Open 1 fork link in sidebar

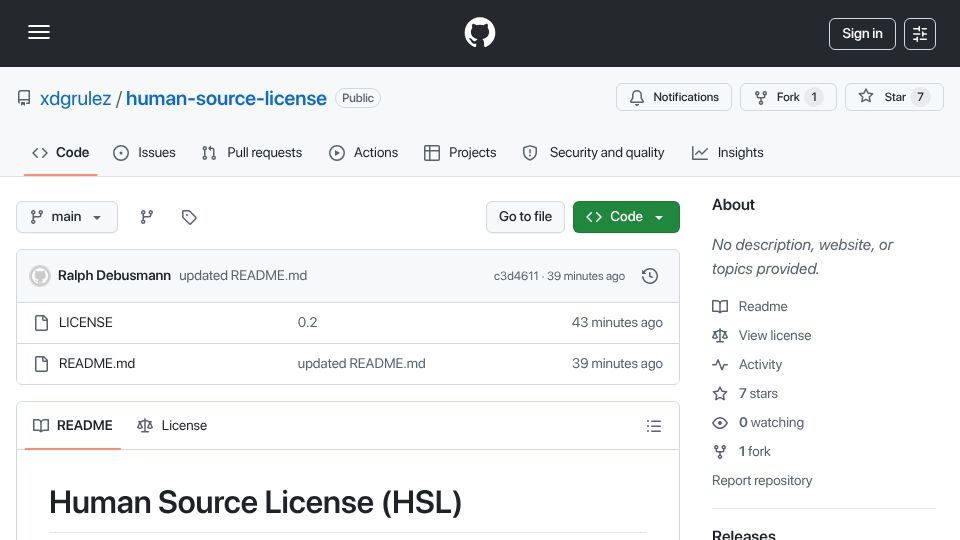point(741,451)
